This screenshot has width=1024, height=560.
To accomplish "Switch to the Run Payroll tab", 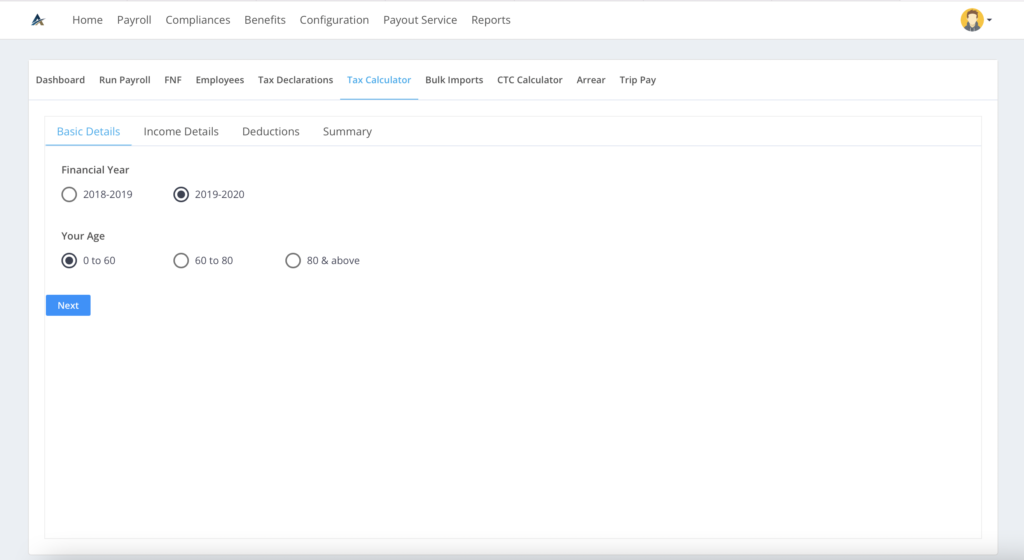I will [125, 80].
